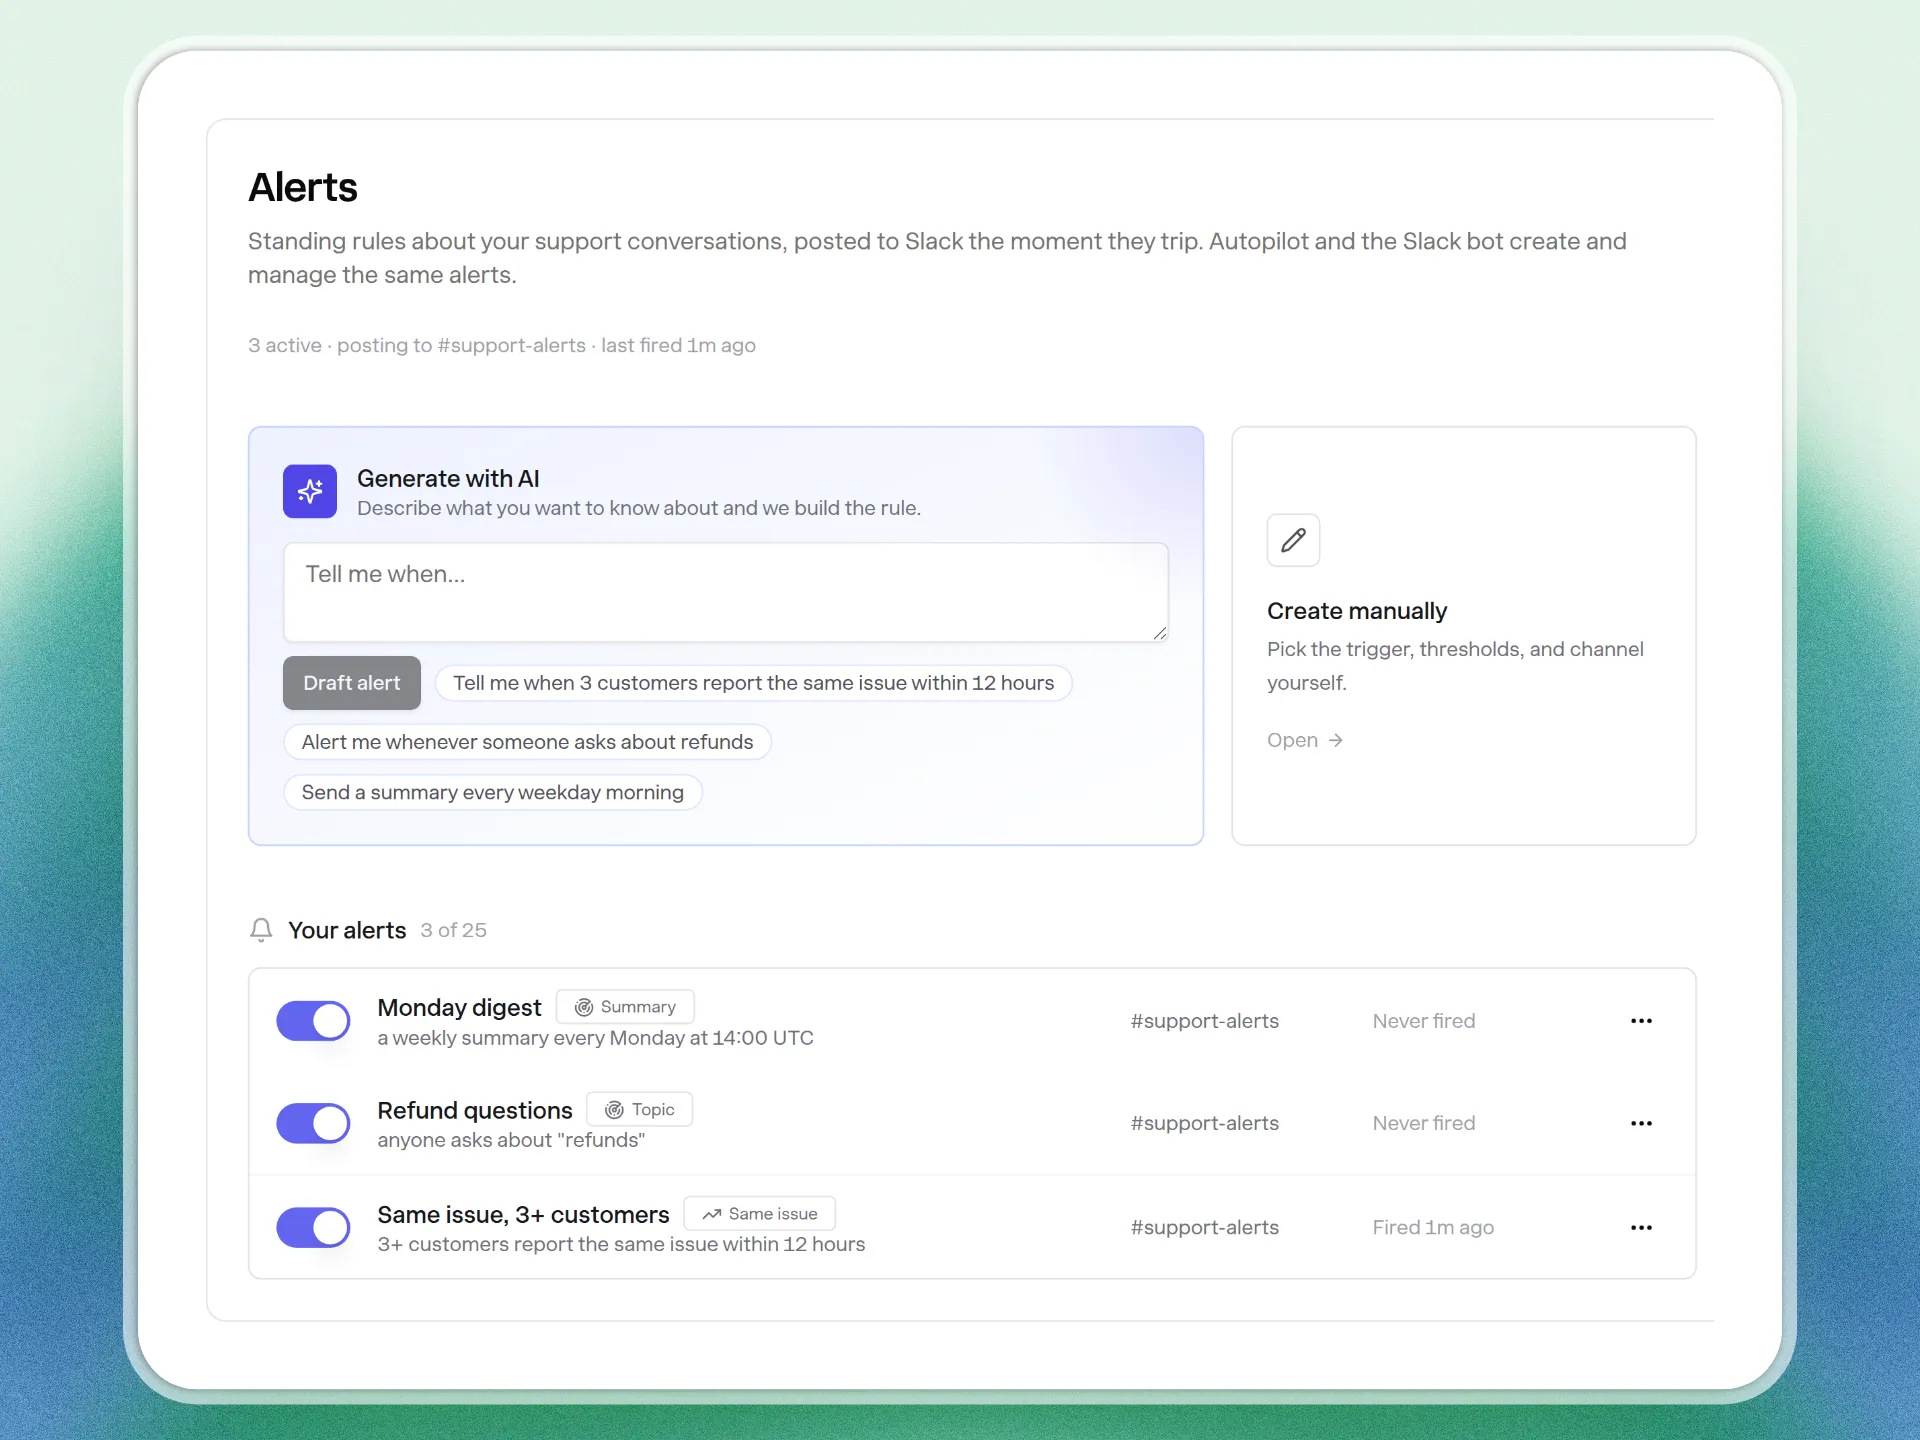This screenshot has width=1920, height=1440.
Task: Open the Create manually link
Action: point(1304,740)
